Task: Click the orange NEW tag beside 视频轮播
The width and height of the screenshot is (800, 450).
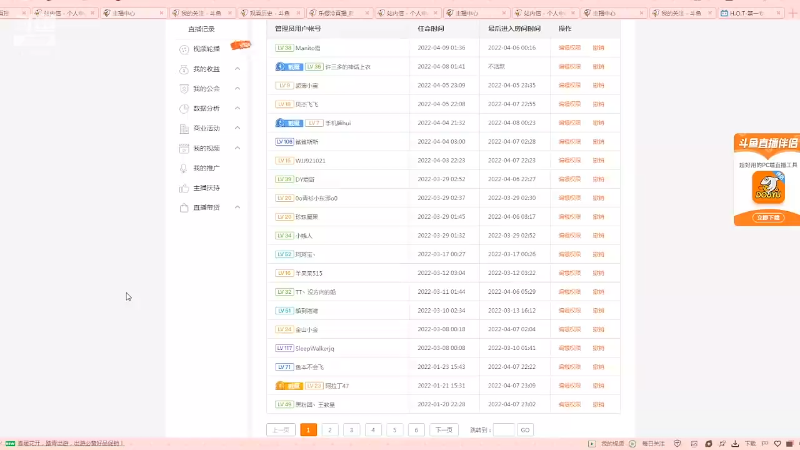Action: tap(241, 45)
